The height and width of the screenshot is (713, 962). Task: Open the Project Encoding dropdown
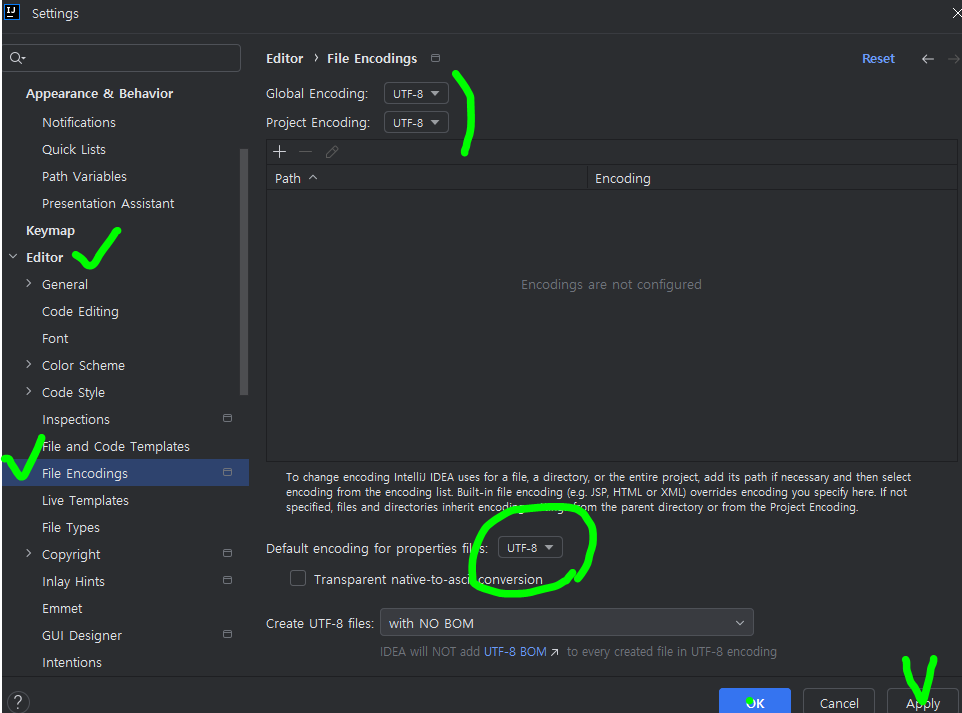coord(416,122)
